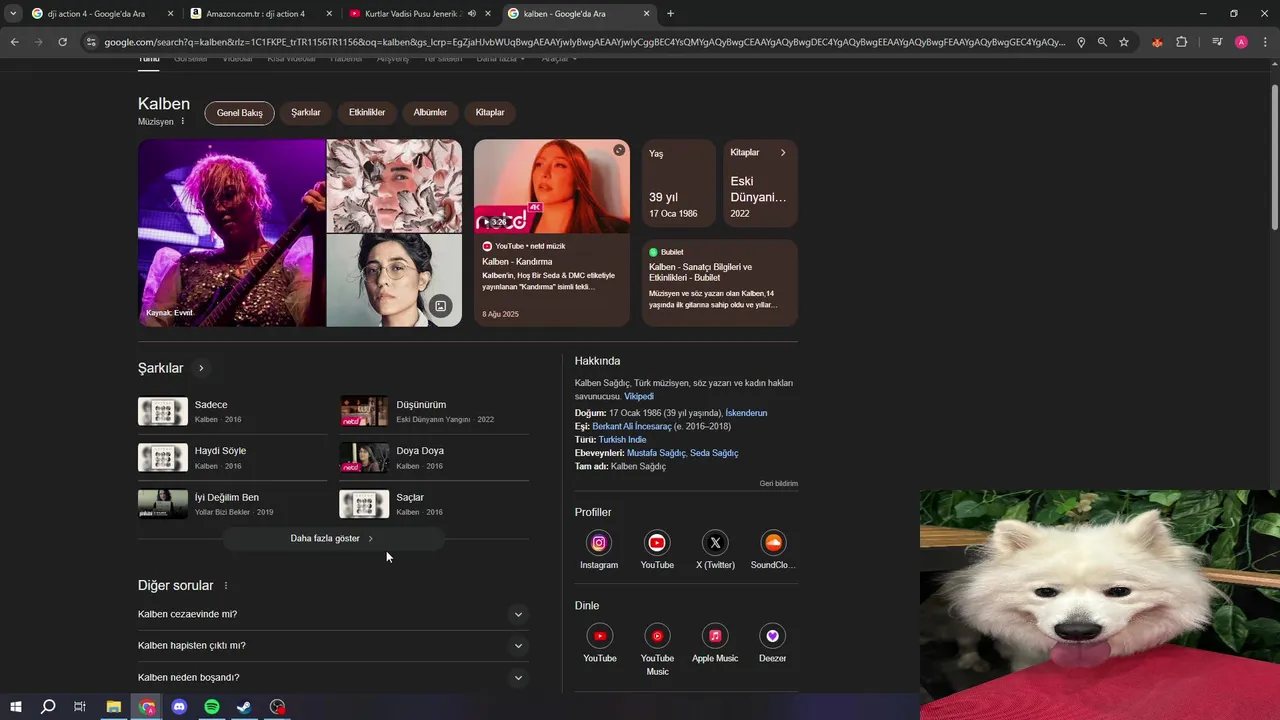Click the Geri bildirim feedback link
The width and height of the screenshot is (1280, 720).
click(778, 484)
